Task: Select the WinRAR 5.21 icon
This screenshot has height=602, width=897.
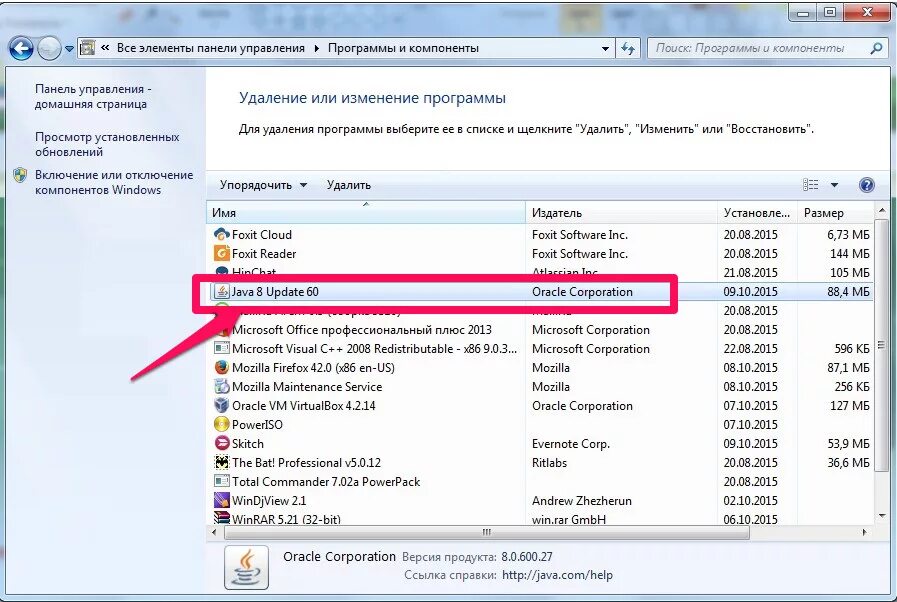Action: pos(221,518)
